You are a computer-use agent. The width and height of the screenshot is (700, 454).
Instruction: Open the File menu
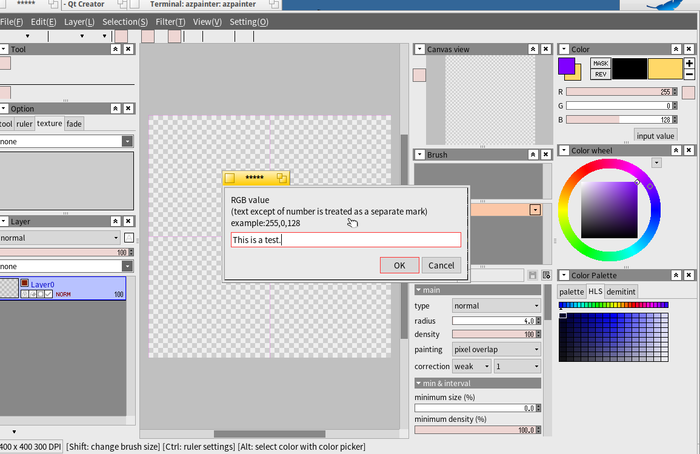point(12,22)
